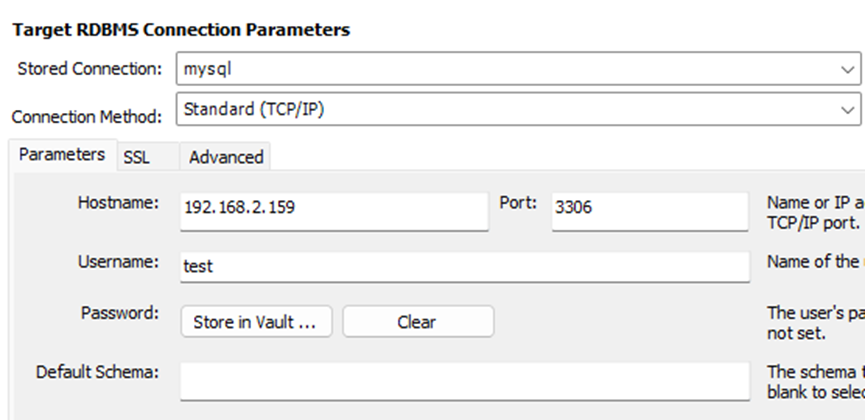Click the 'Stored Connection:' label
The width and height of the screenshot is (865, 420).
pos(89,70)
